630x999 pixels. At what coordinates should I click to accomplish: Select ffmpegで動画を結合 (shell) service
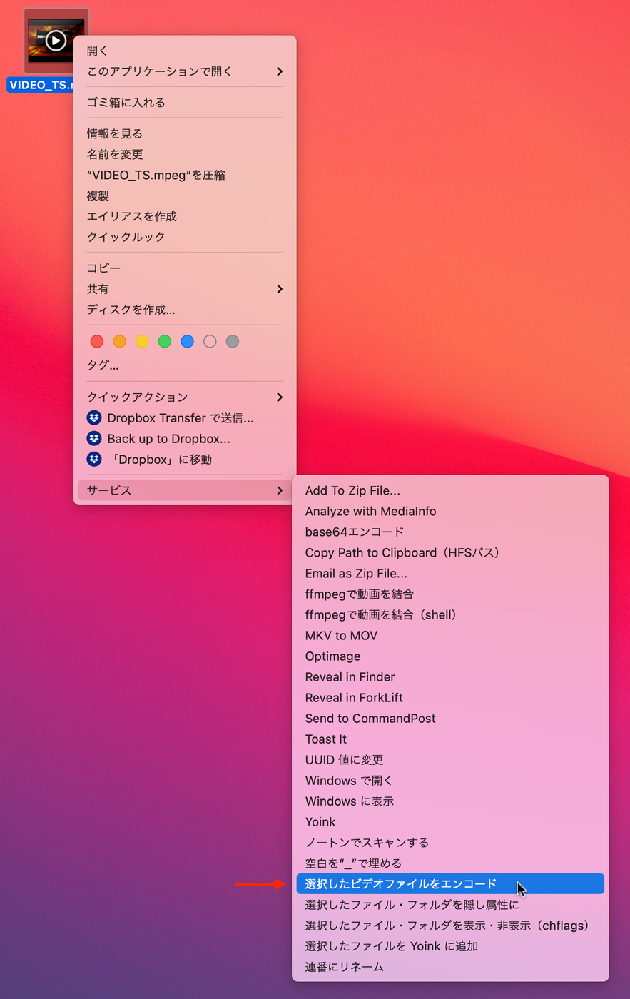(x=450, y=615)
